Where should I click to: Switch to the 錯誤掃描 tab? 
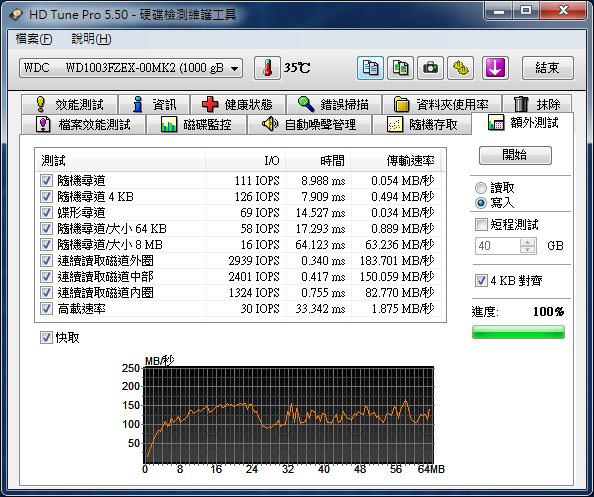(x=334, y=104)
